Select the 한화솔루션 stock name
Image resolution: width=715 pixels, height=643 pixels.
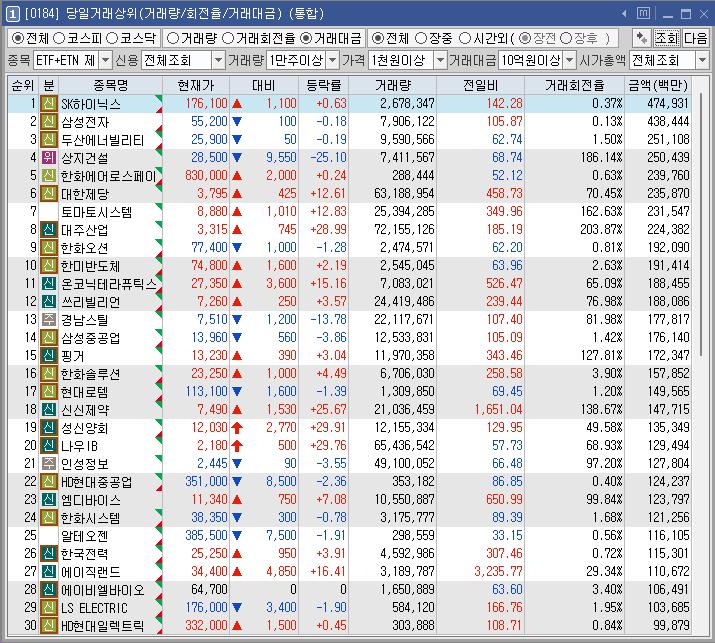(91, 374)
